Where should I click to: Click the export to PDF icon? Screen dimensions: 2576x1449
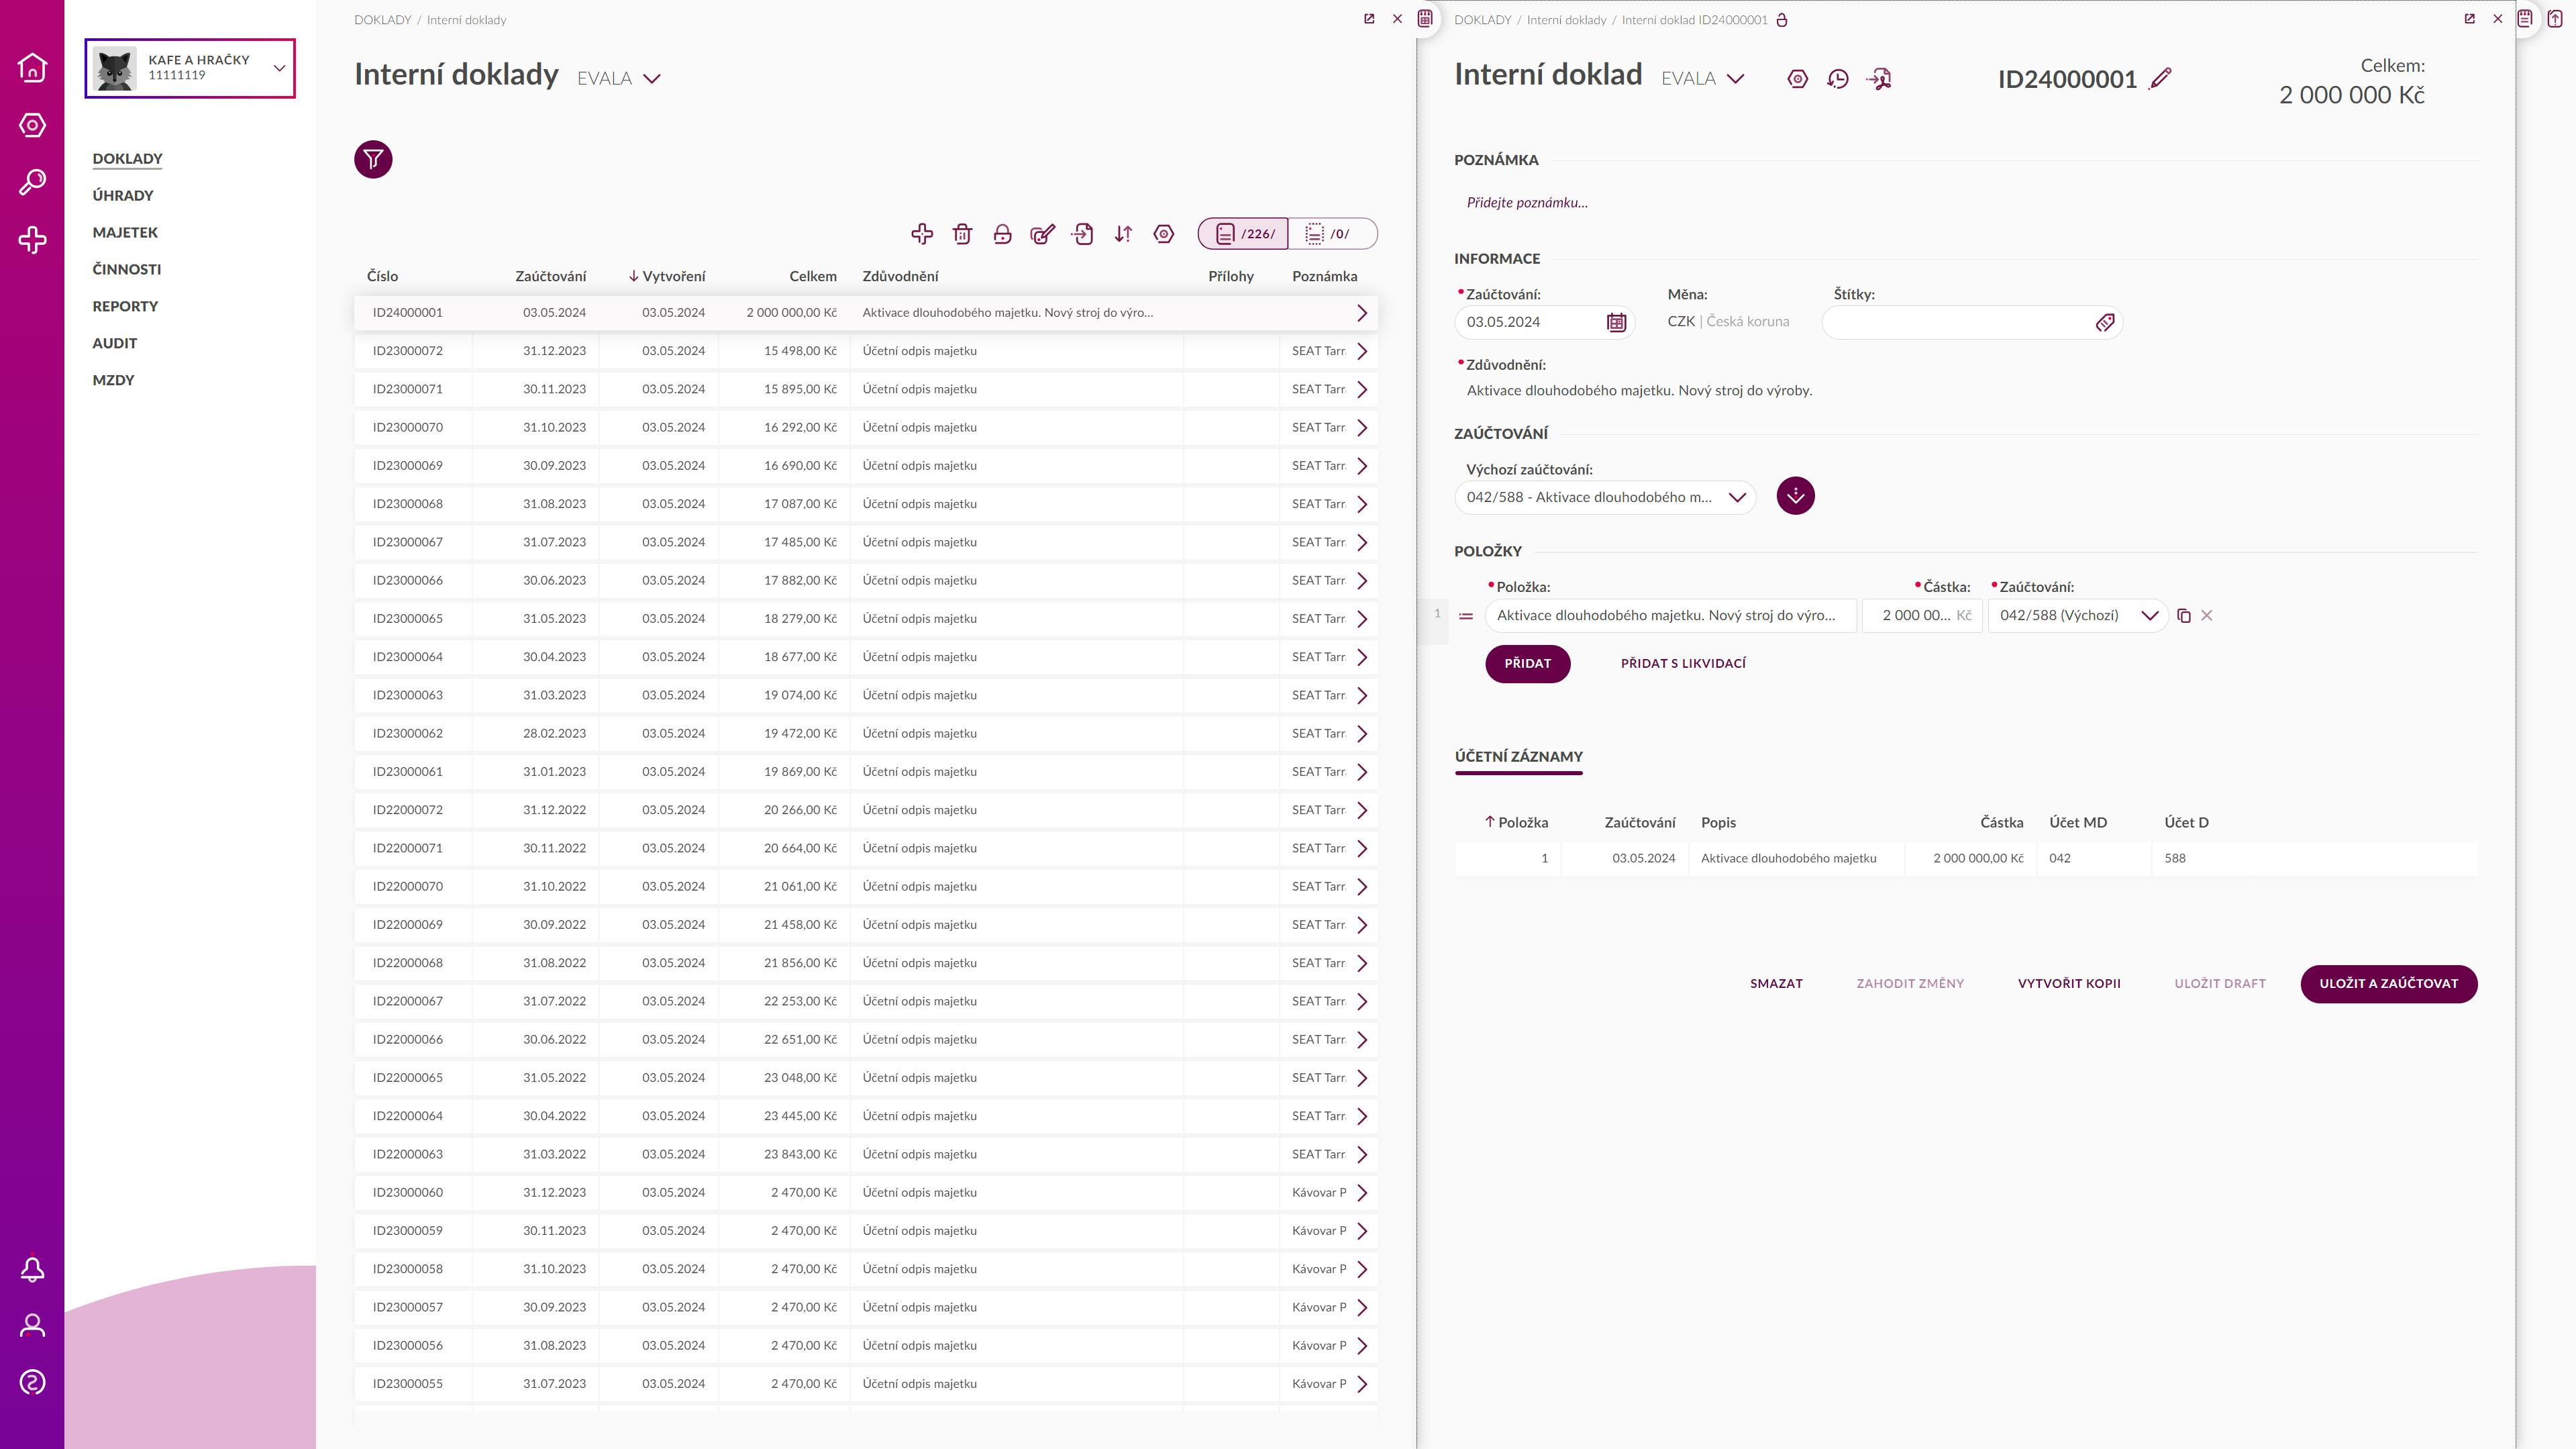[1879, 79]
